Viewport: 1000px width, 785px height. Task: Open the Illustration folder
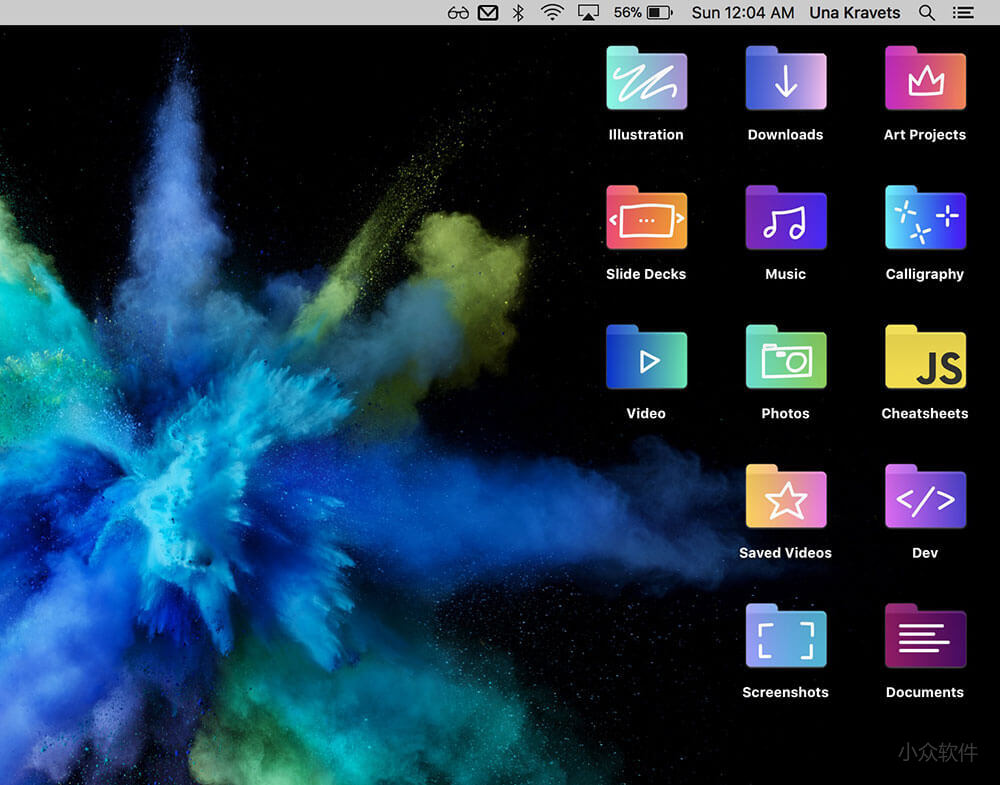pos(645,78)
